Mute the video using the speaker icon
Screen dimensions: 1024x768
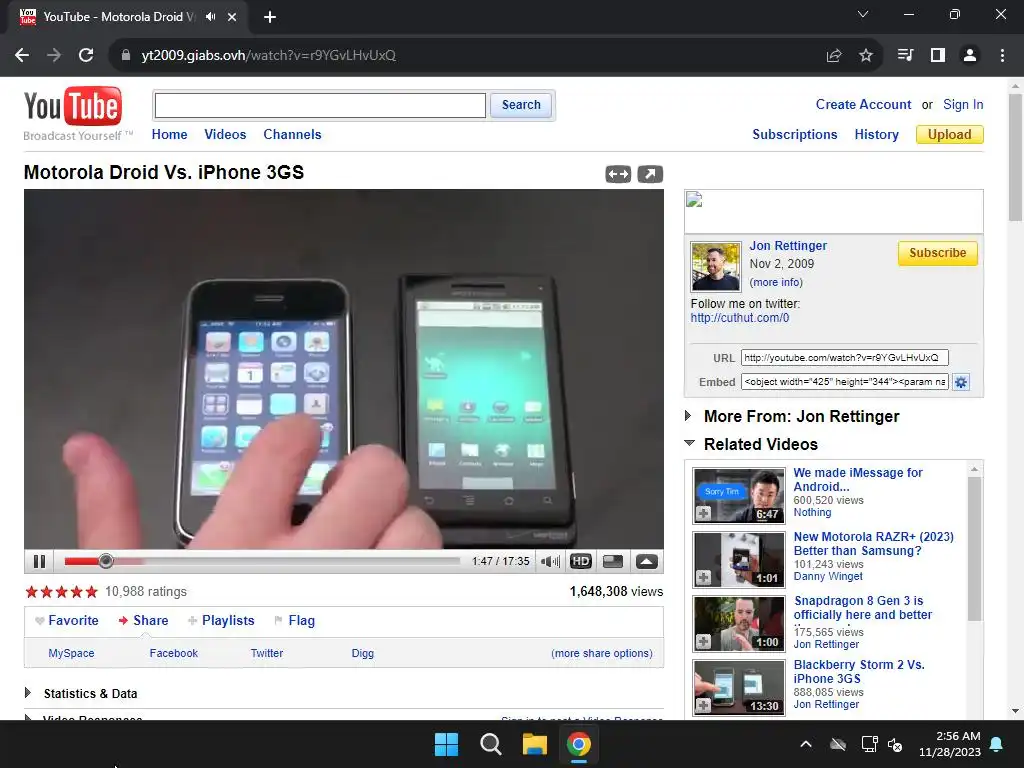[x=551, y=562]
